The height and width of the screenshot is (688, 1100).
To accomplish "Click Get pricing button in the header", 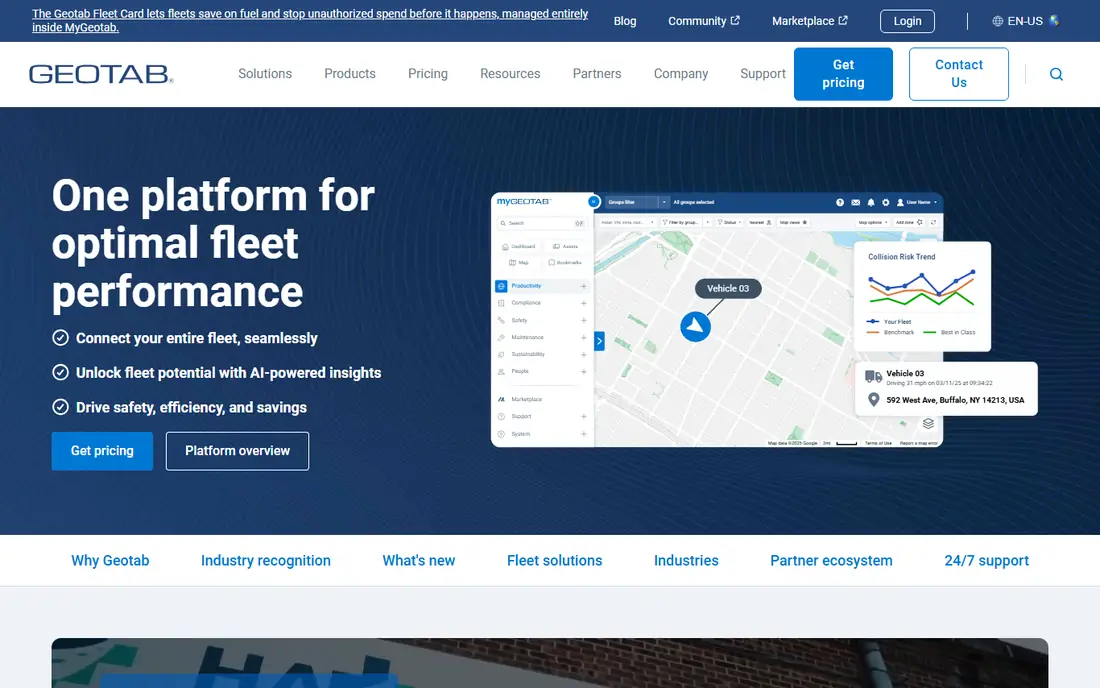I will pos(843,74).
